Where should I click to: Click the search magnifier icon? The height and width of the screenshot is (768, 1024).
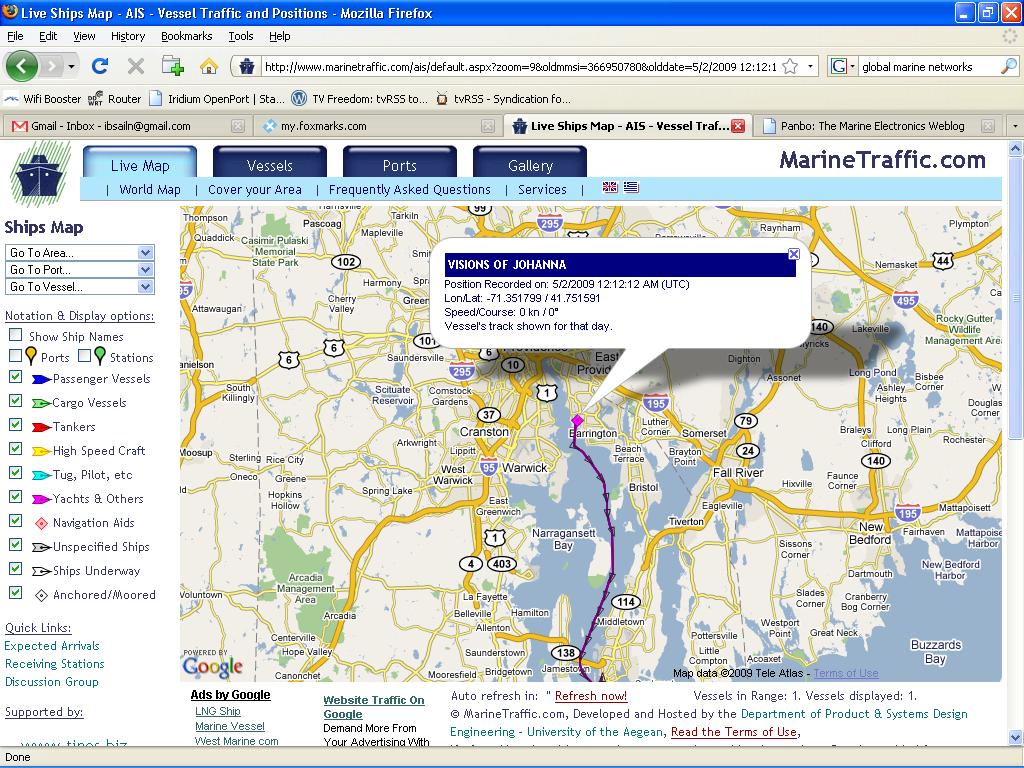click(x=1008, y=66)
